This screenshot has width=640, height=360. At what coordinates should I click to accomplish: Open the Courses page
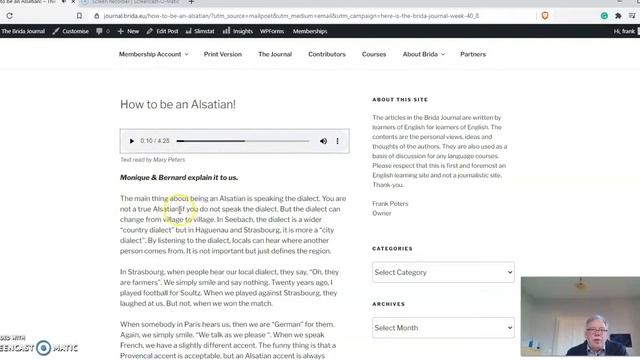point(374,54)
